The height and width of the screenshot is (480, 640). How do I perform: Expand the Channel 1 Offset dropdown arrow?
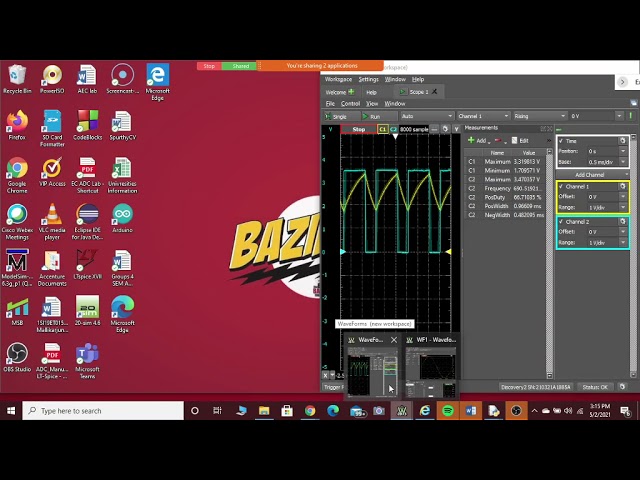point(623,197)
